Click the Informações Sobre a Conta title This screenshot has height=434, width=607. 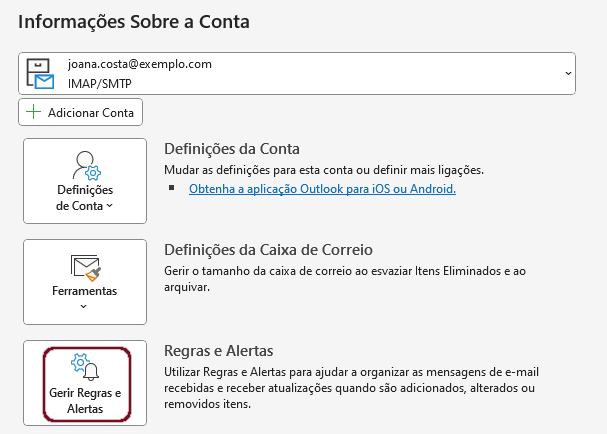(x=134, y=22)
